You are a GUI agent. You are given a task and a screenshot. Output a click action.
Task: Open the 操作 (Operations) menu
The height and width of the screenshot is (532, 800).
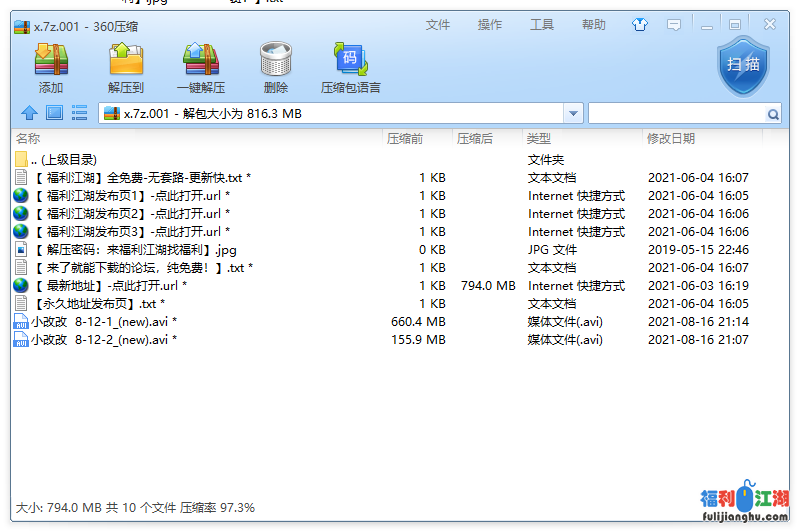(x=490, y=25)
